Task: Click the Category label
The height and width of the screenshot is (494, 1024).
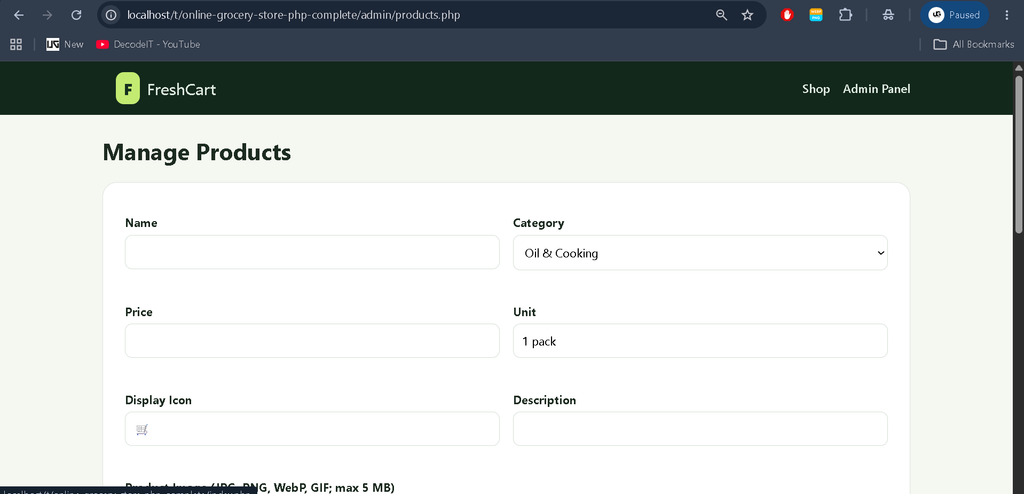Action: click(538, 223)
